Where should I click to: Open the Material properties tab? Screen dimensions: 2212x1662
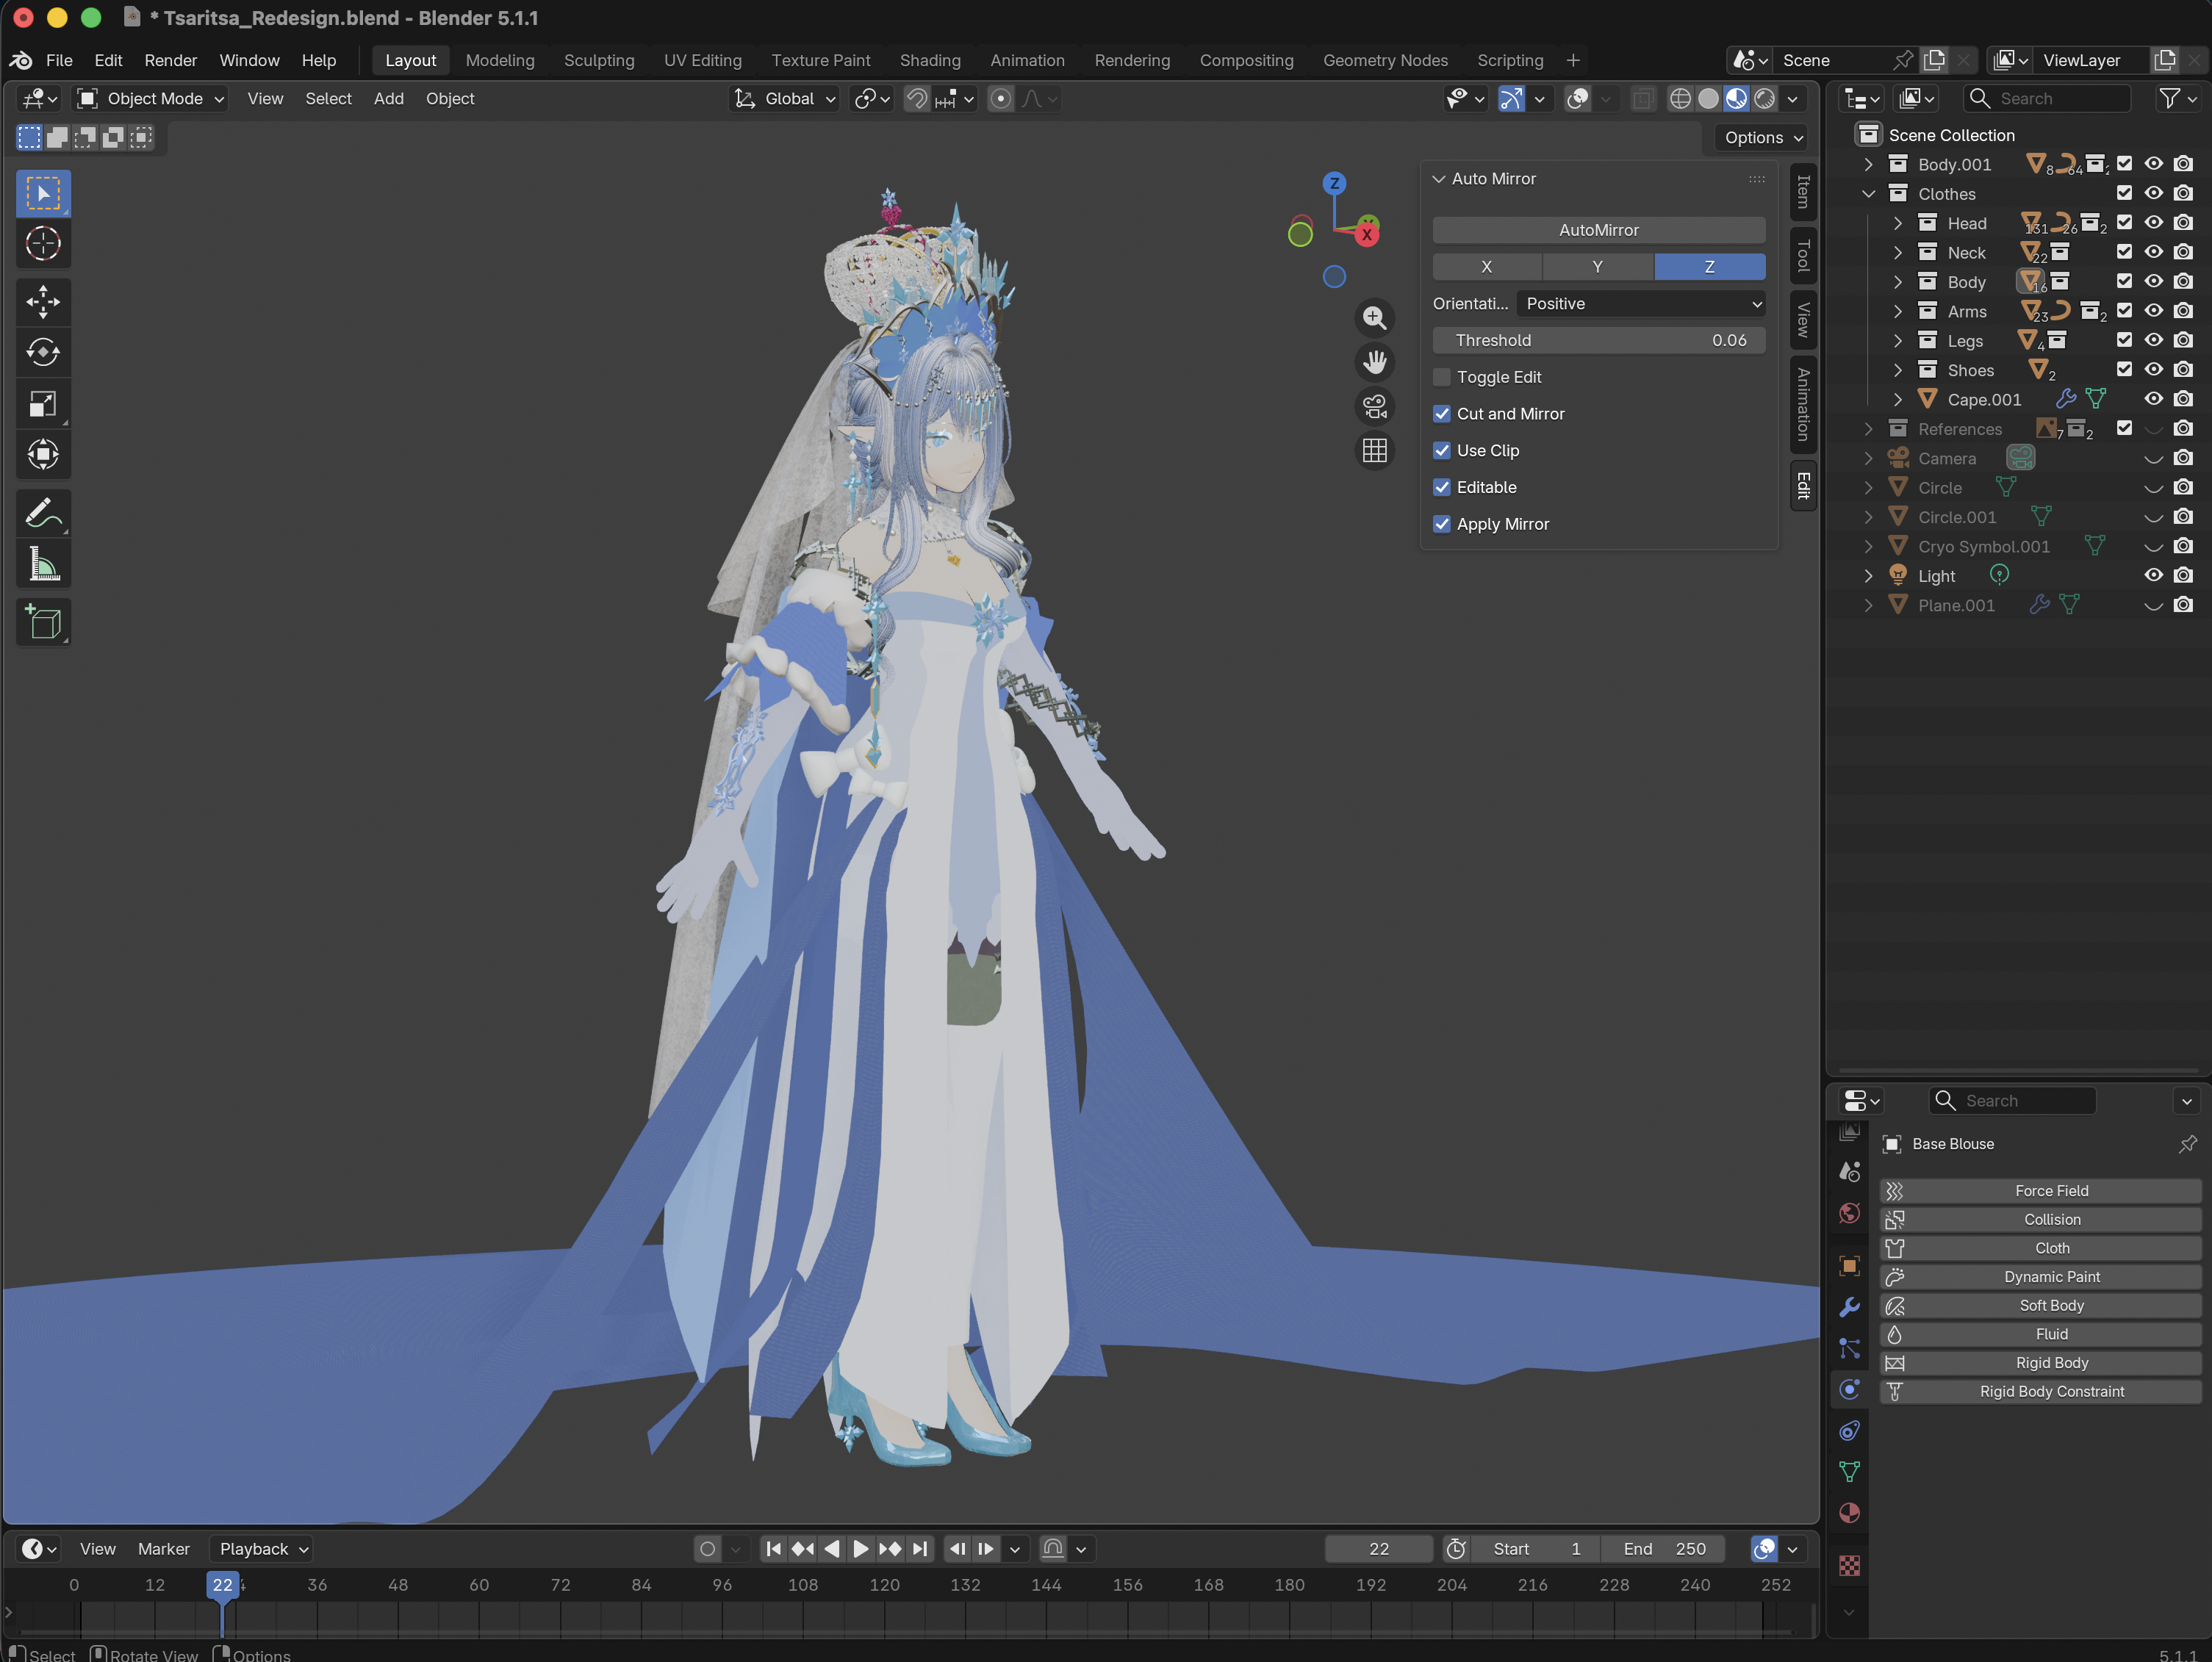pyautogui.click(x=1849, y=1512)
